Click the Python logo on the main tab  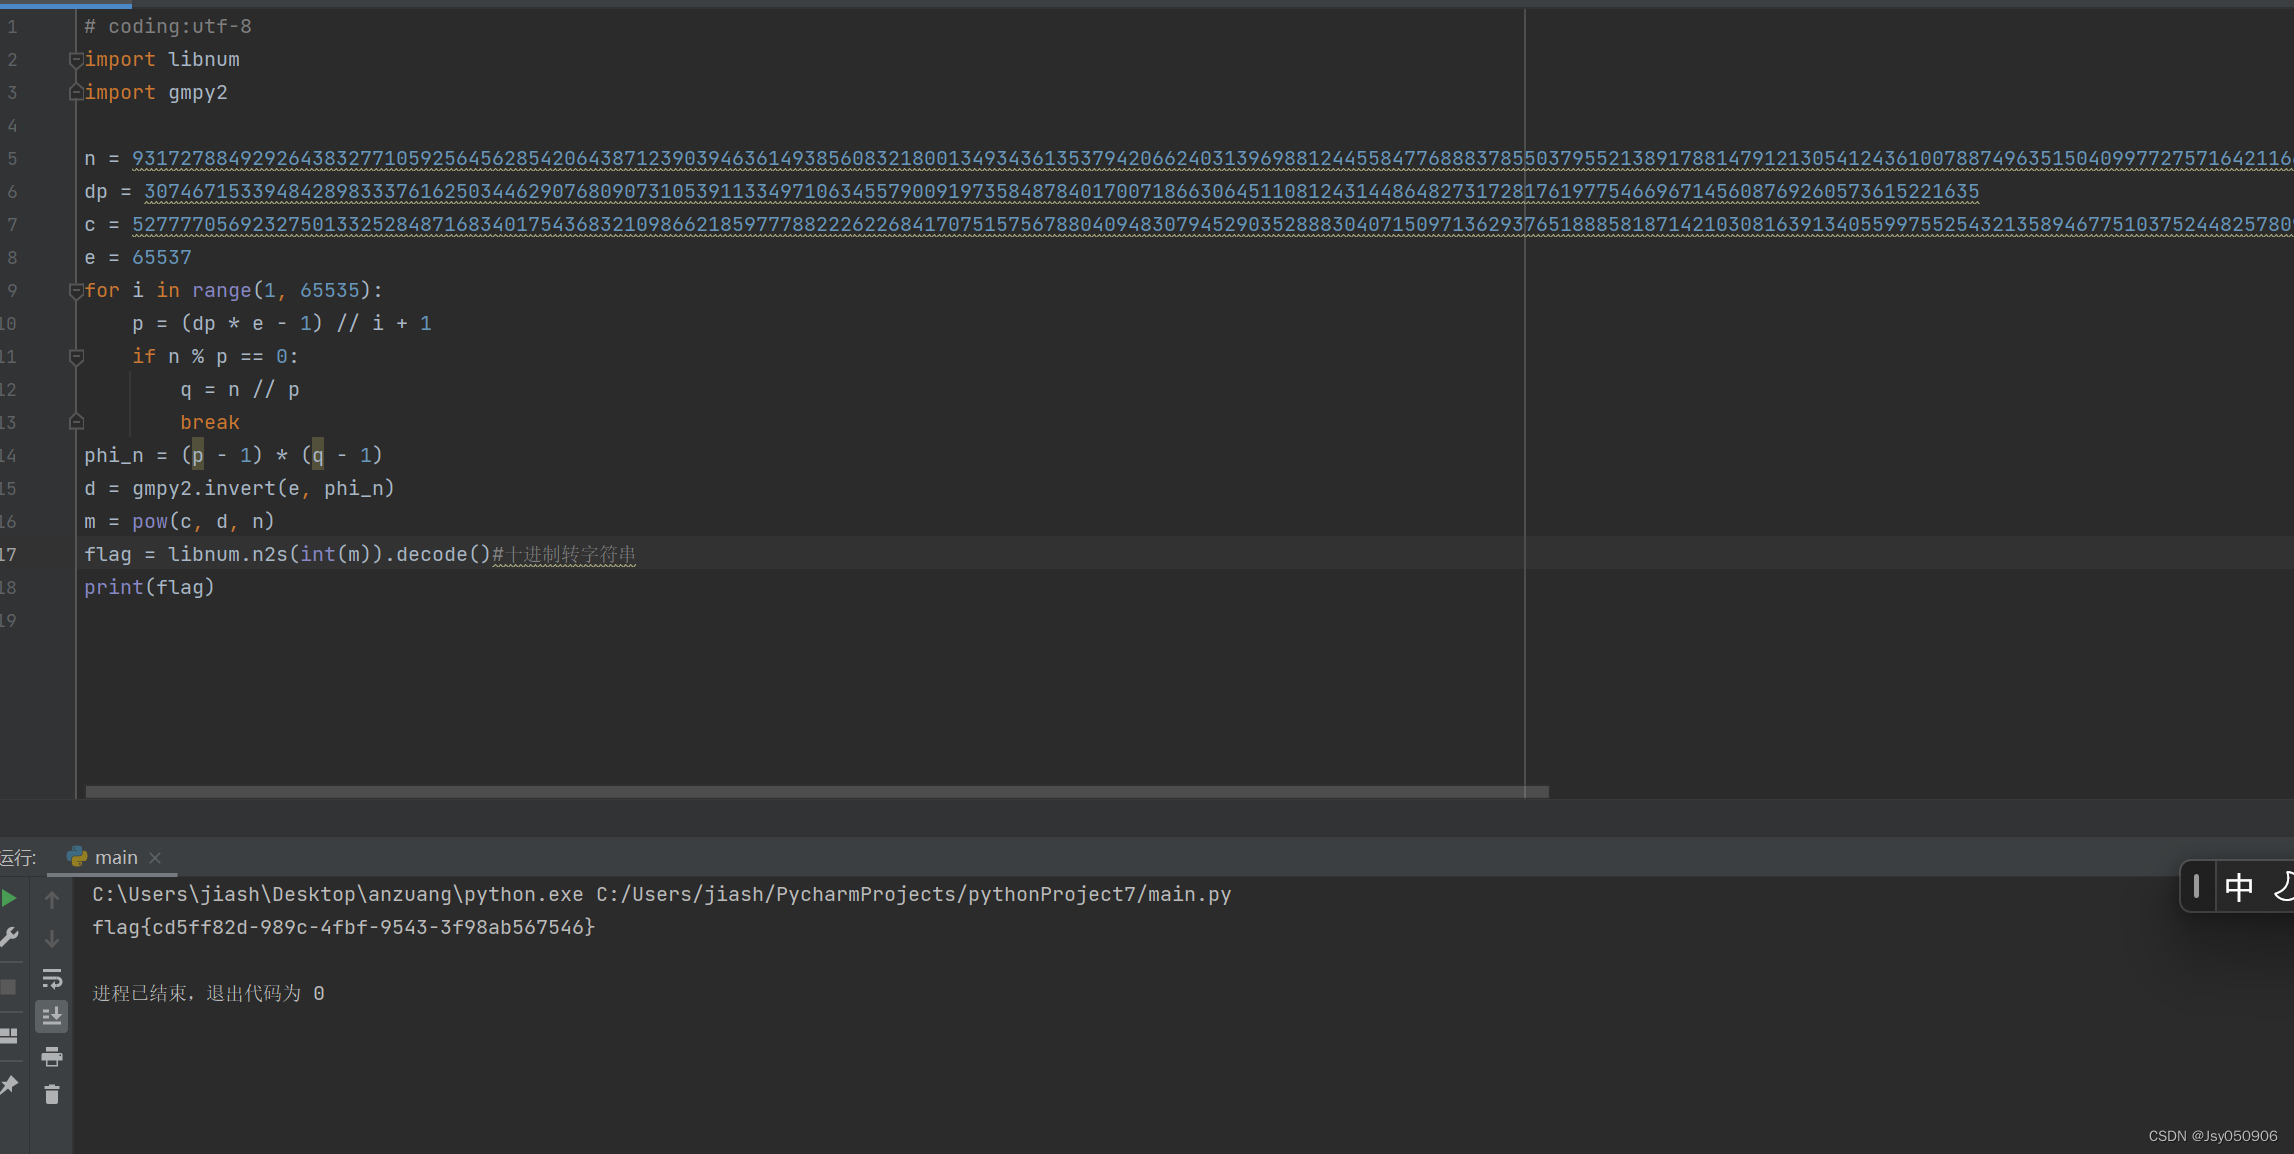78,857
